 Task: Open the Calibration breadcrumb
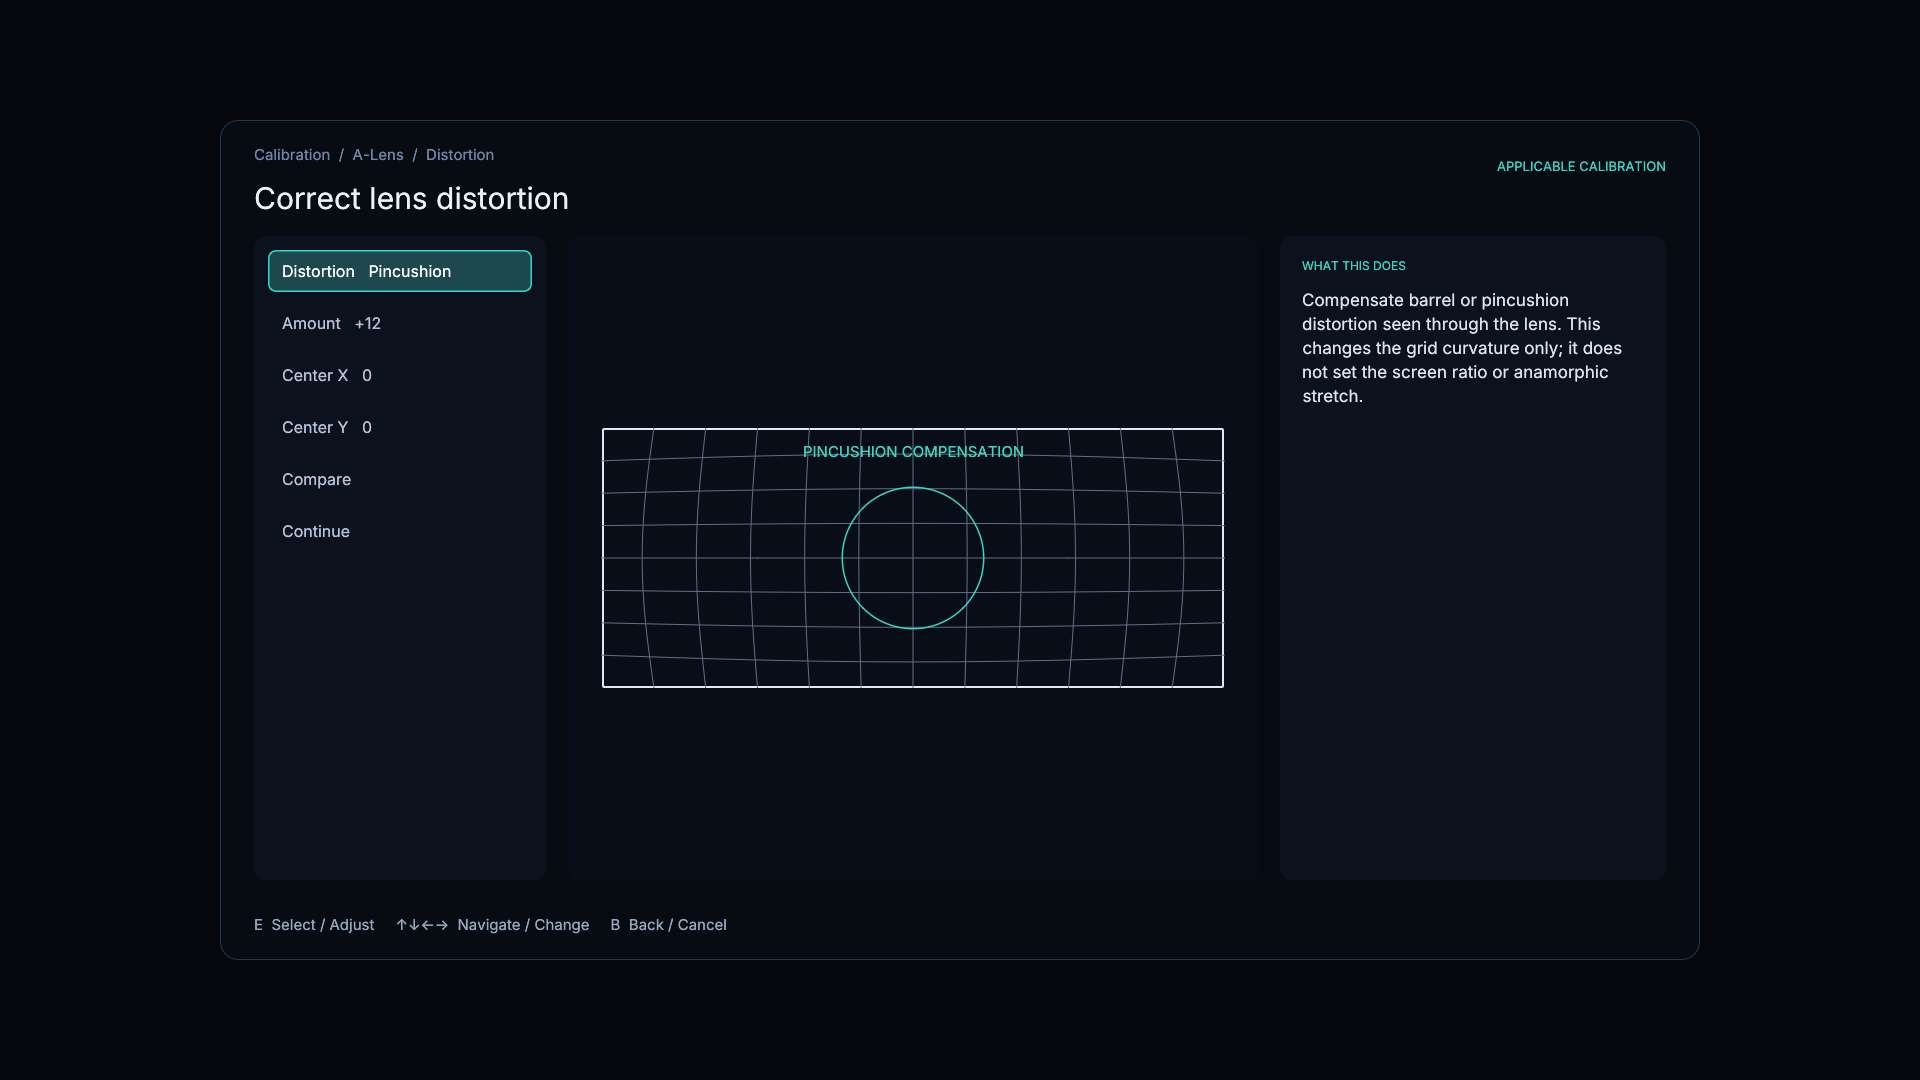click(292, 155)
